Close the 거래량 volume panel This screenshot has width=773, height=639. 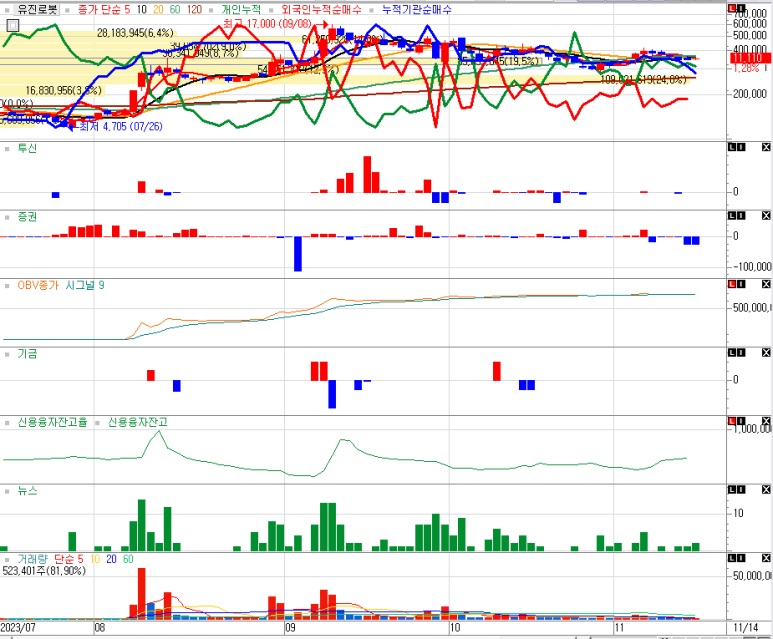[766, 558]
